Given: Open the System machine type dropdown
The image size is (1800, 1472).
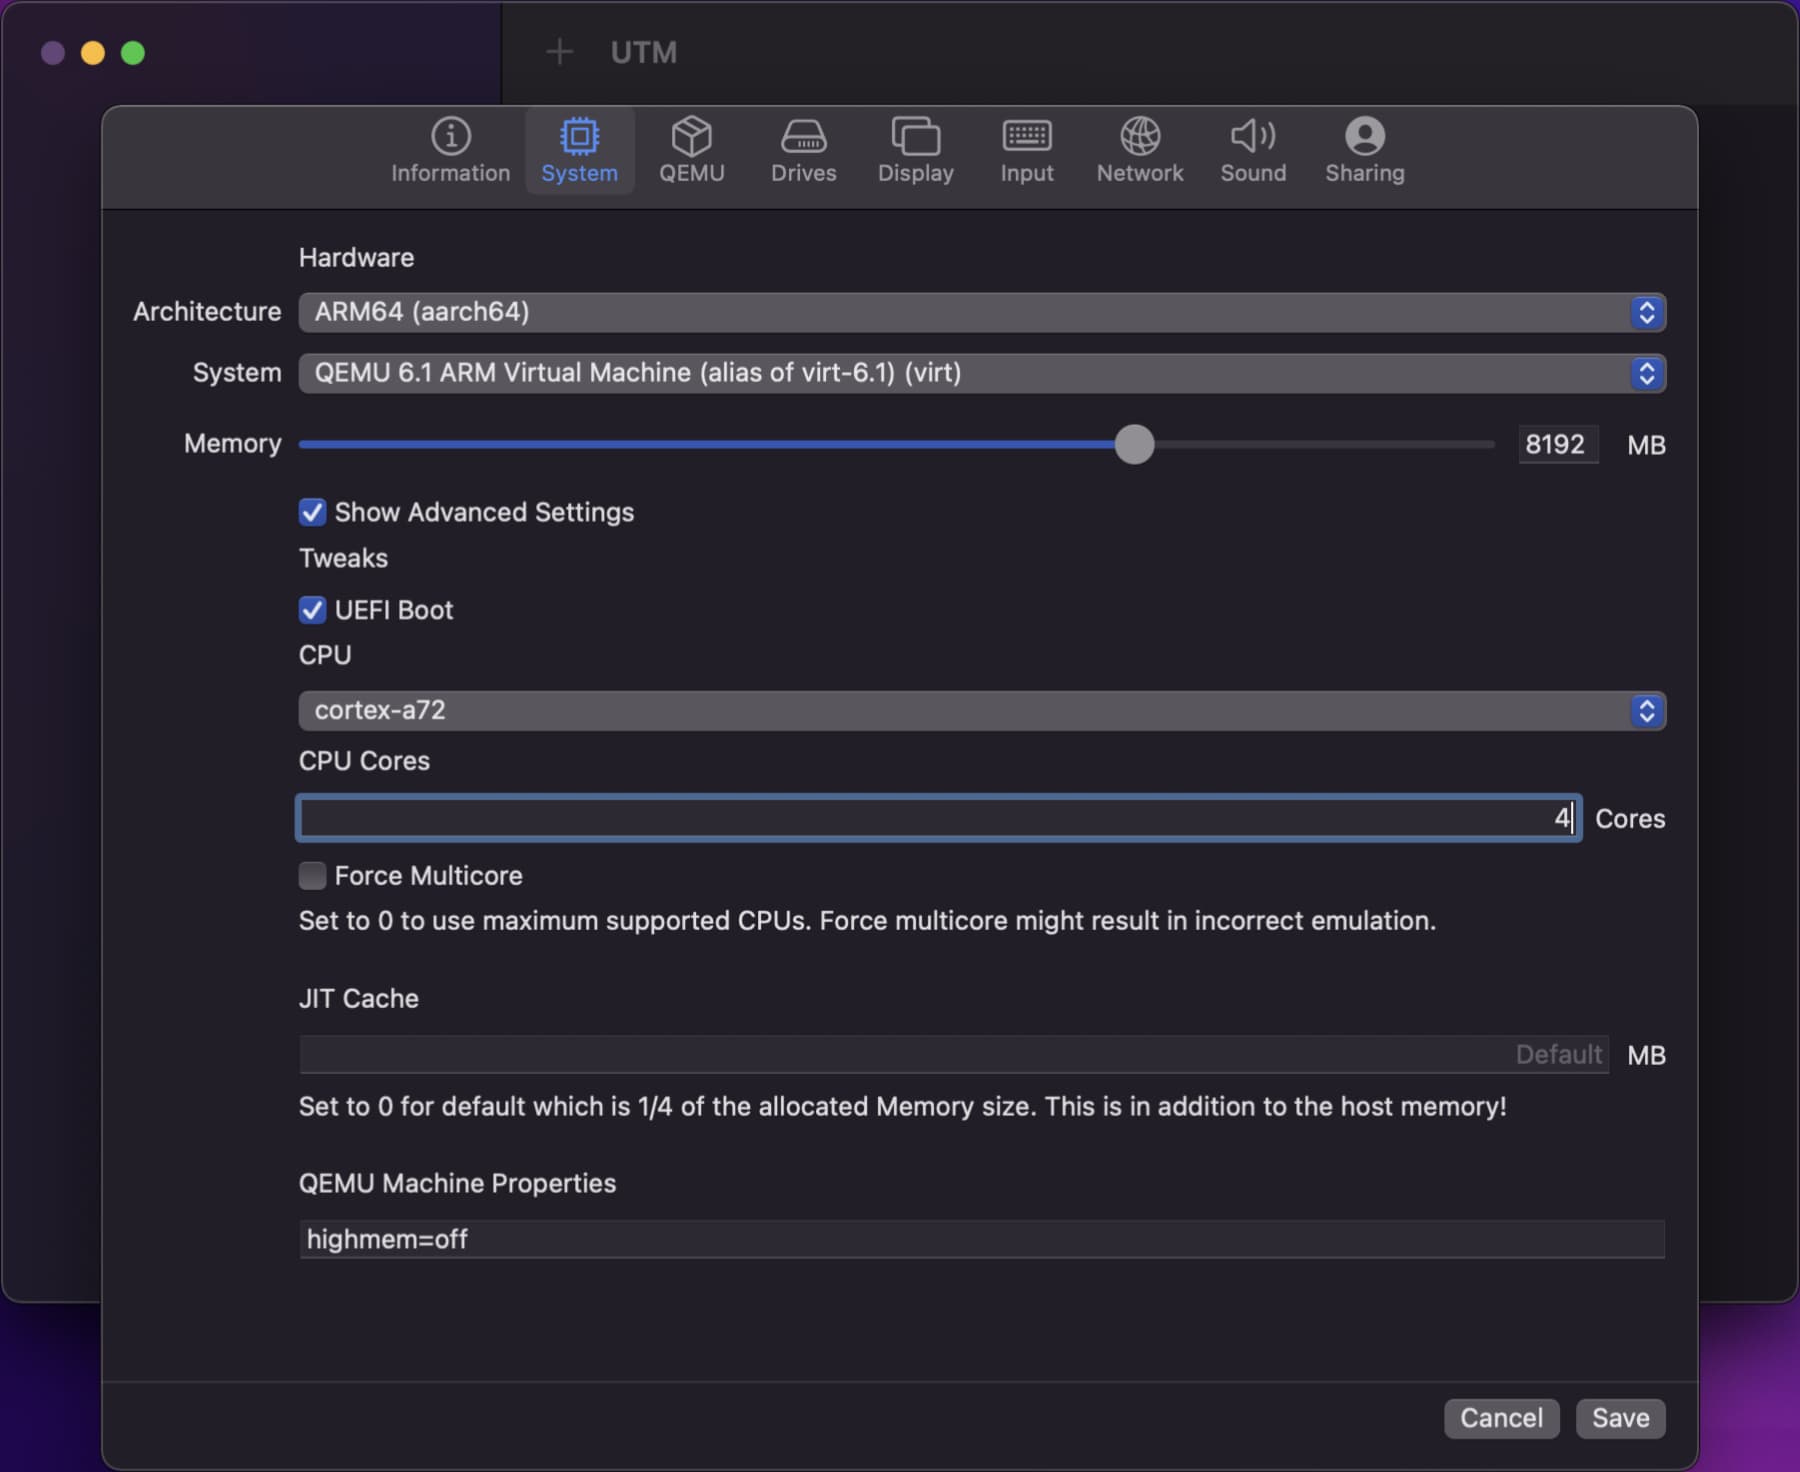Looking at the screenshot, I should tap(982, 373).
